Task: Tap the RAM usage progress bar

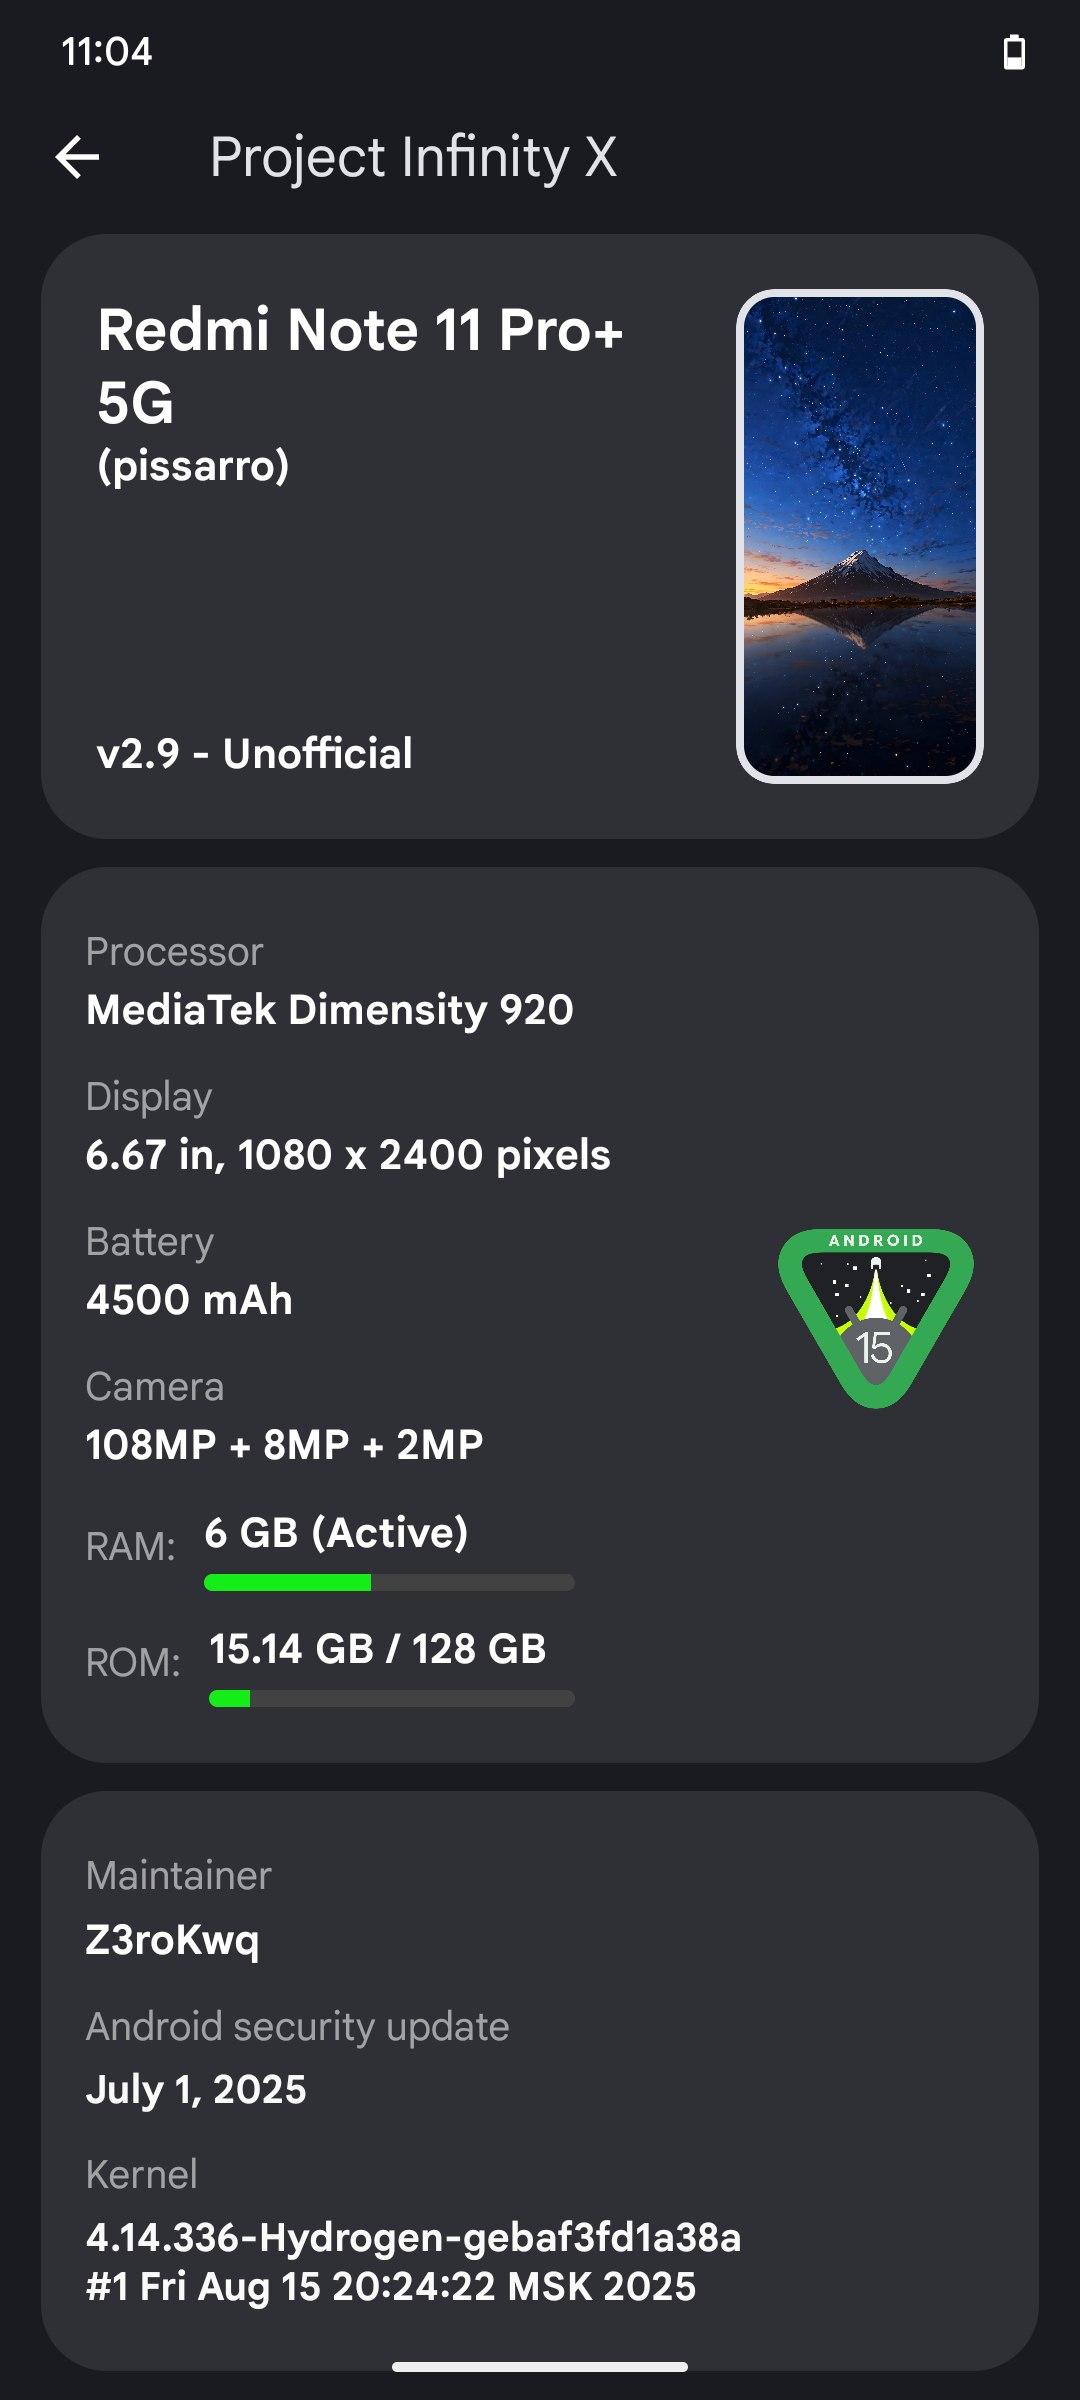Action: [389, 1582]
